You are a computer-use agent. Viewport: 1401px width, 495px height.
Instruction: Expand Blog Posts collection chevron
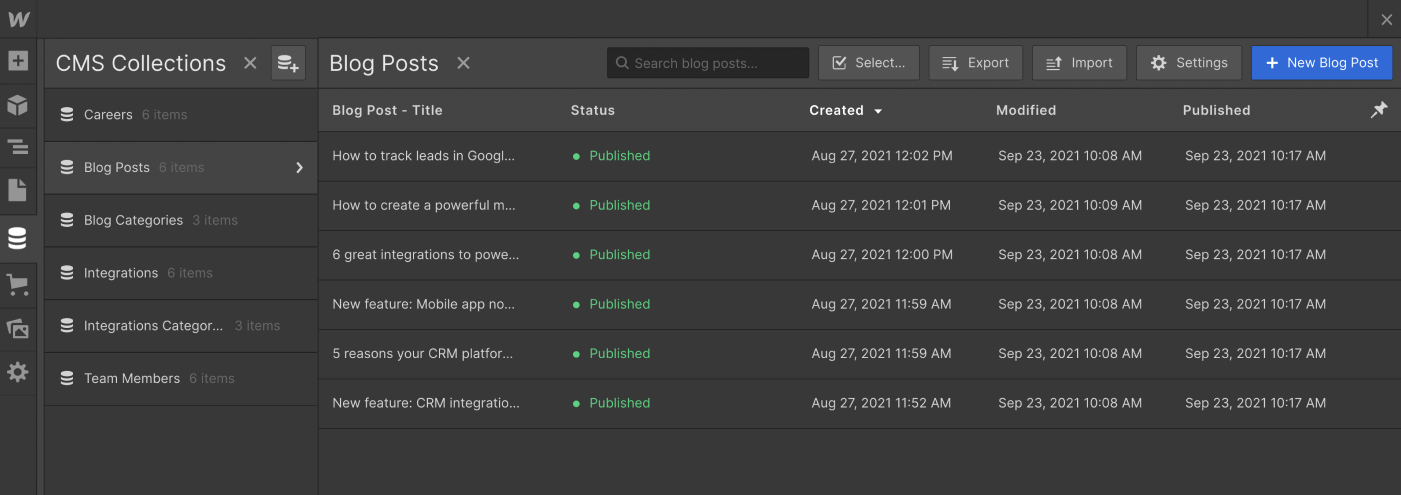(298, 168)
